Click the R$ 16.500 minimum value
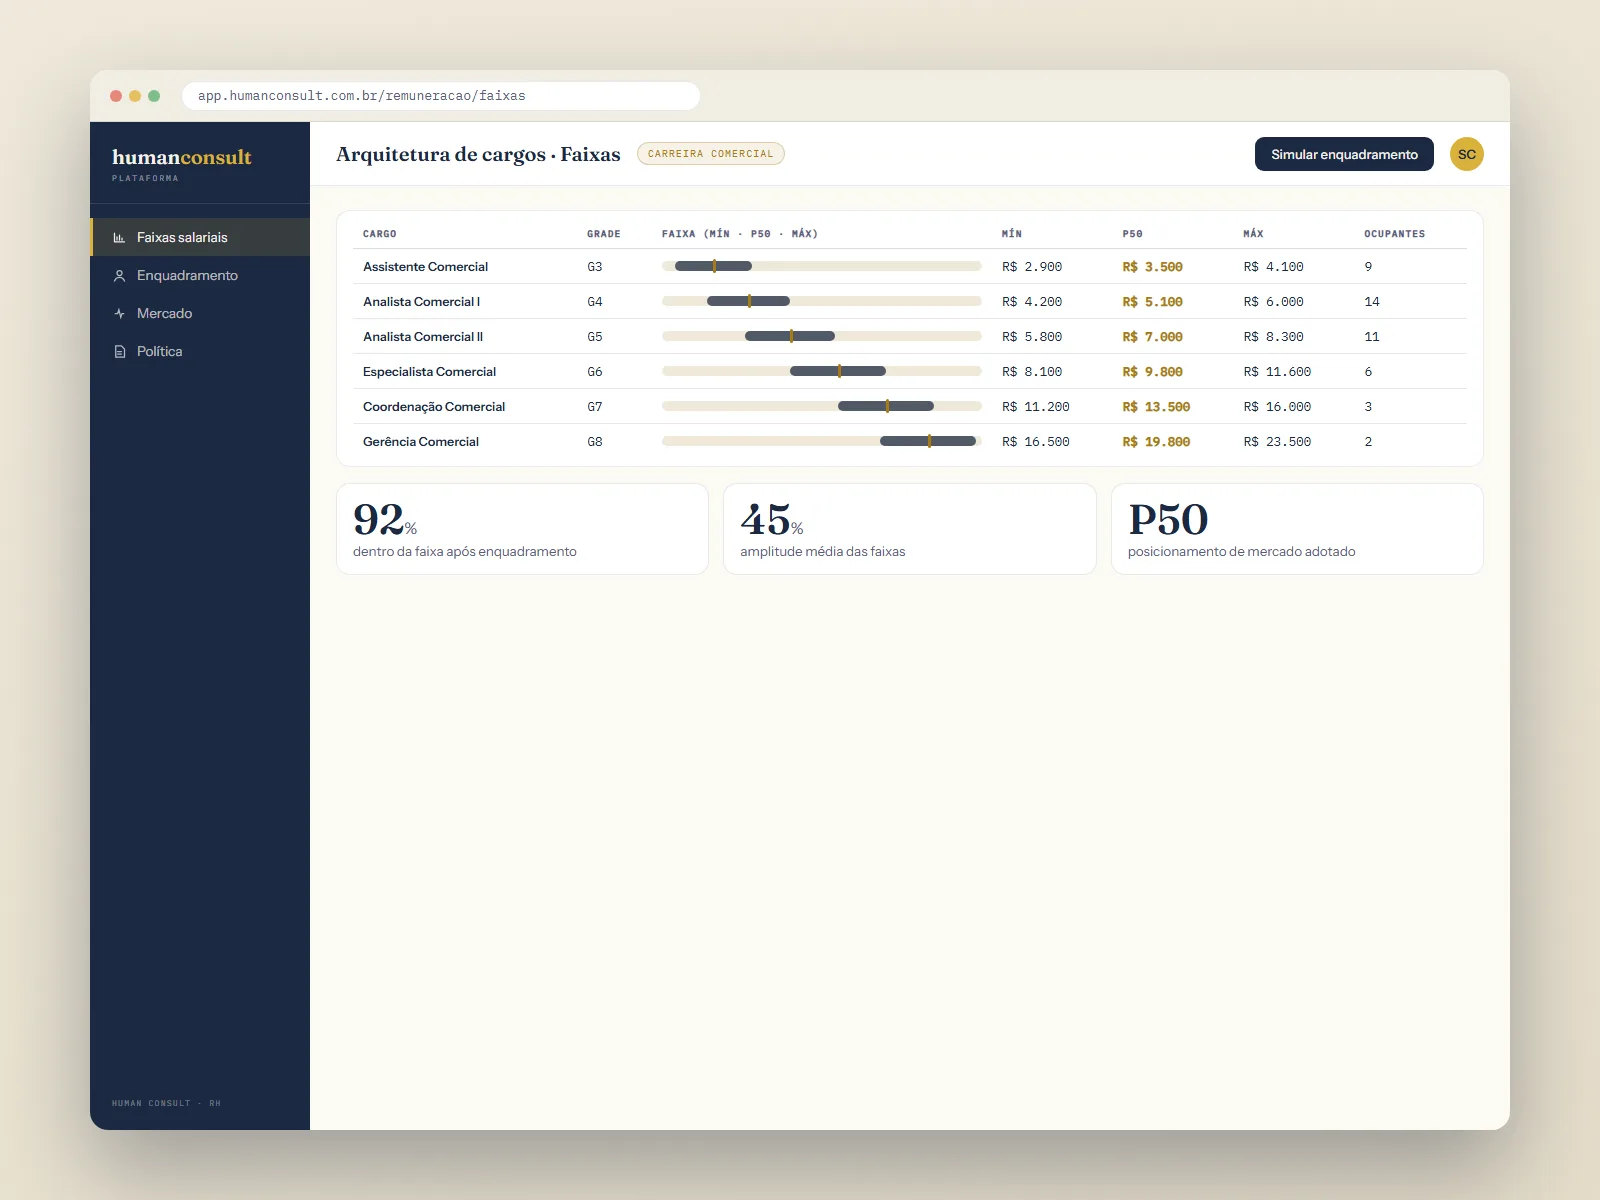1600x1200 pixels. (x=1036, y=442)
